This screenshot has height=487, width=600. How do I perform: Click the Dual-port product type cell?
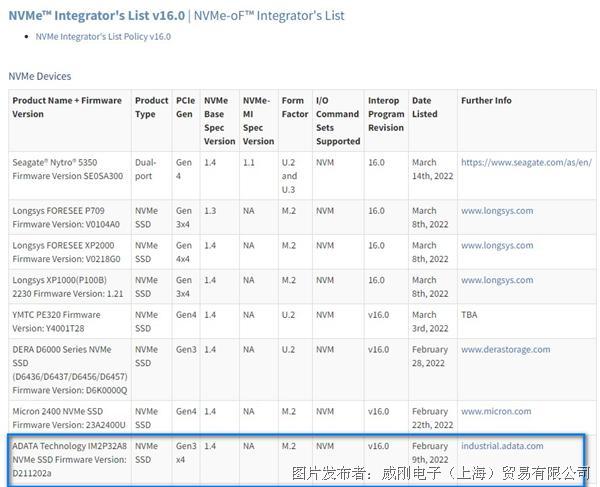click(x=152, y=176)
